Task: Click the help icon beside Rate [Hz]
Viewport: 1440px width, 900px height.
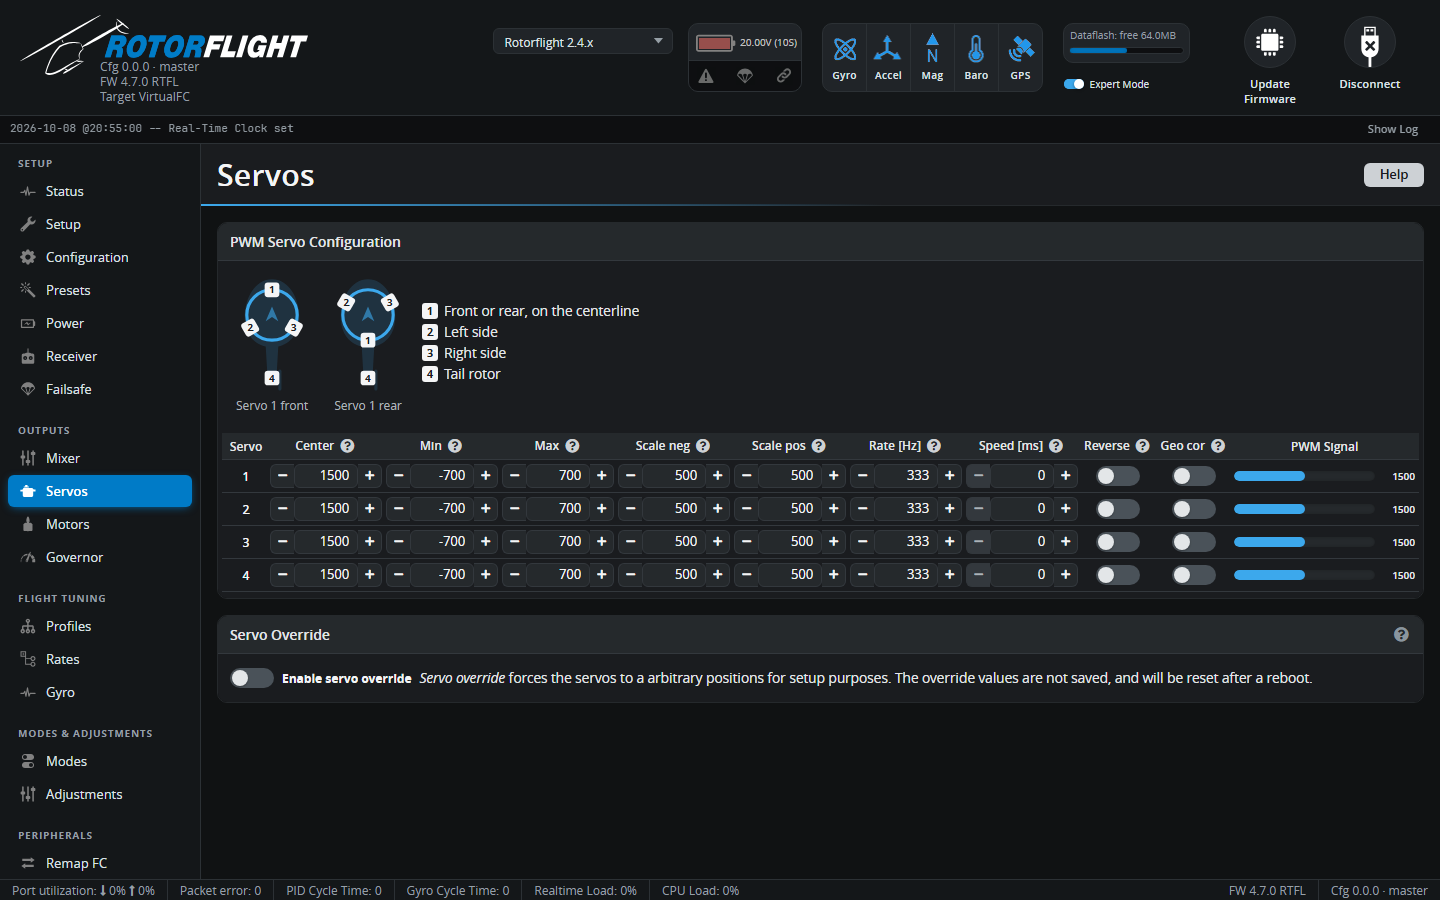Action: point(934,446)
